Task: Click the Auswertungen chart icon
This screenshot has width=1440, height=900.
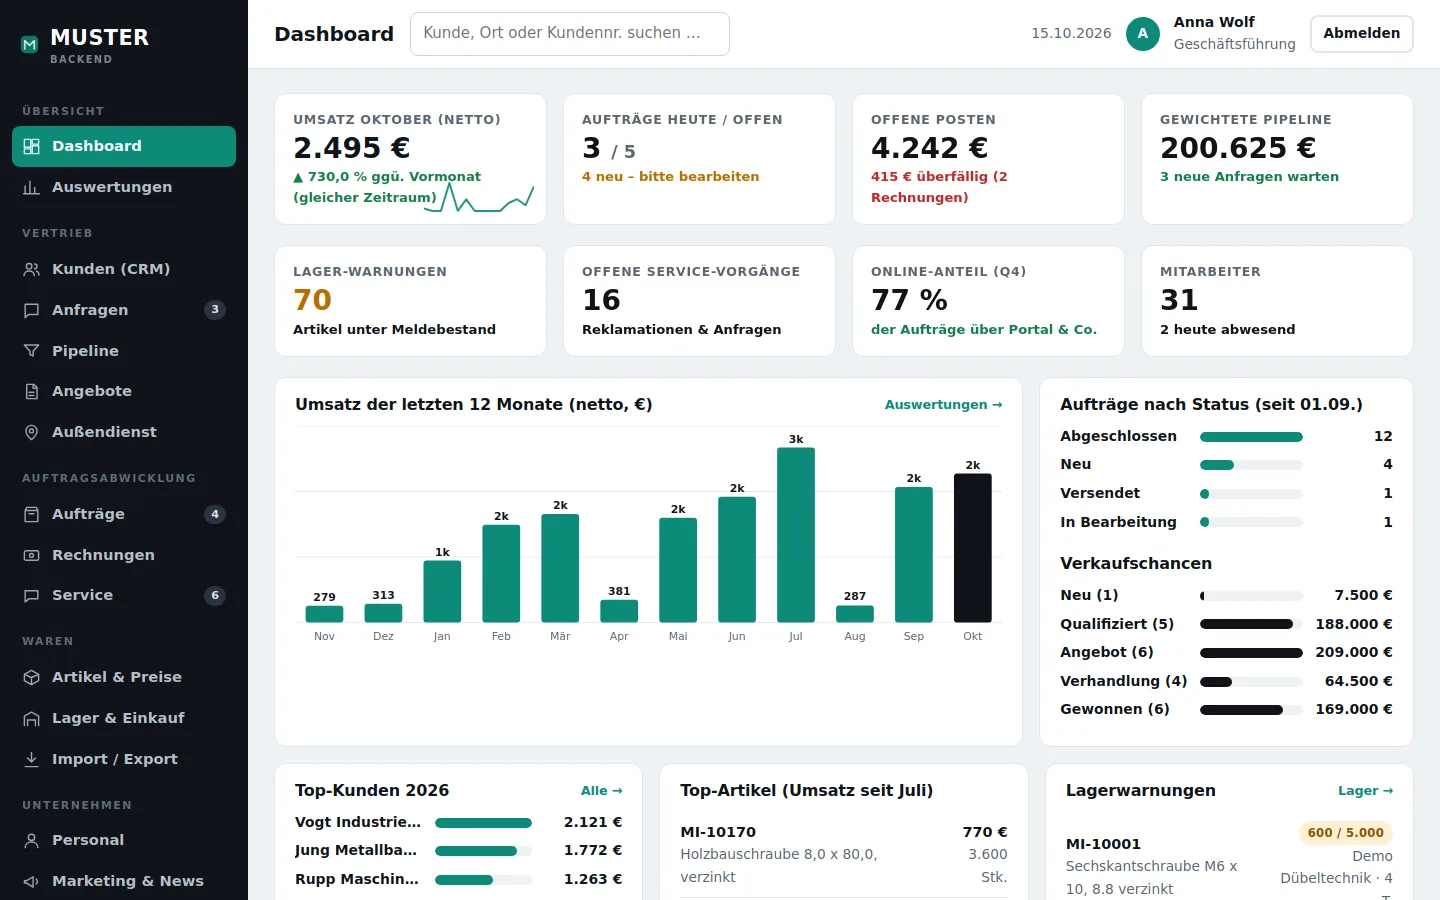Action: point(32,187)
